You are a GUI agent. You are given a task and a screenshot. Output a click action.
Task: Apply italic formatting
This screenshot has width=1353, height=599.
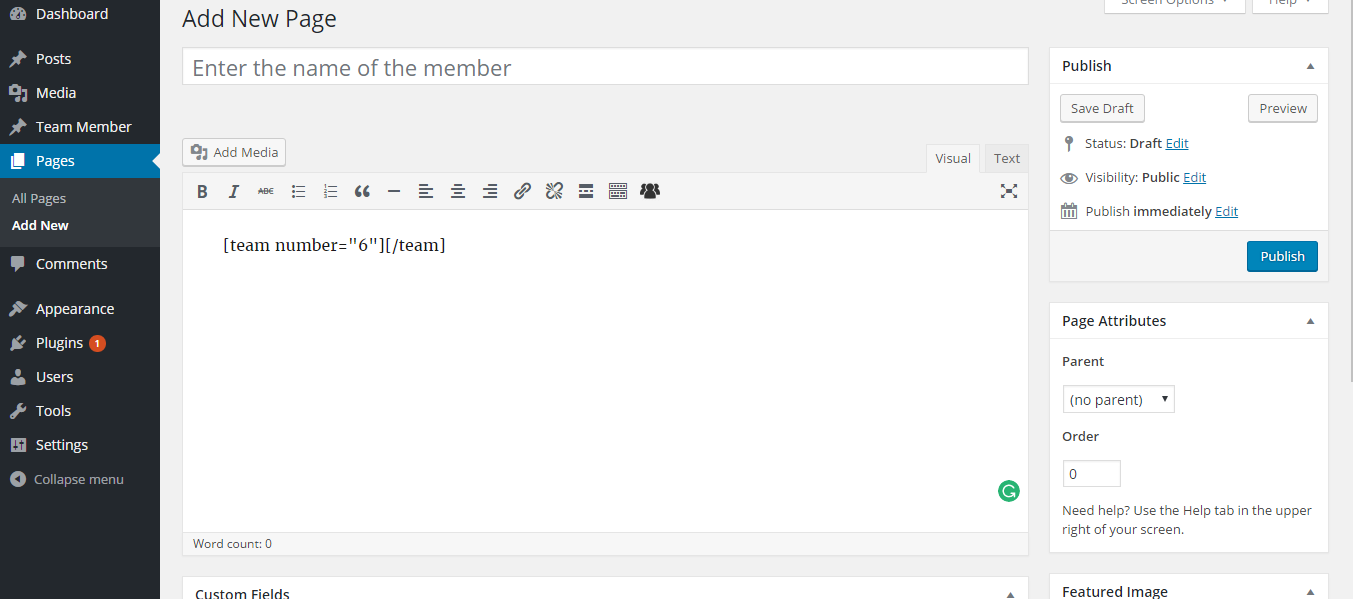[234, 191]
